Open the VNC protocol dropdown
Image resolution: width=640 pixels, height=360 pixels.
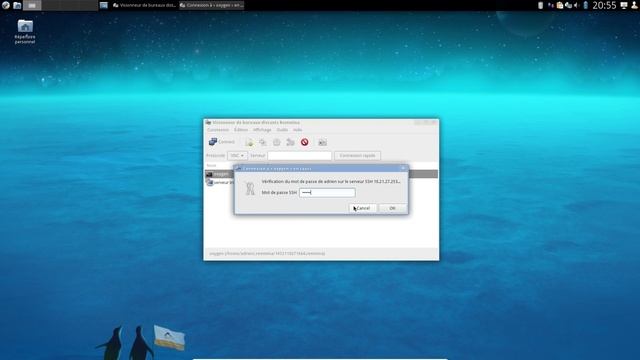coord(237,156)
